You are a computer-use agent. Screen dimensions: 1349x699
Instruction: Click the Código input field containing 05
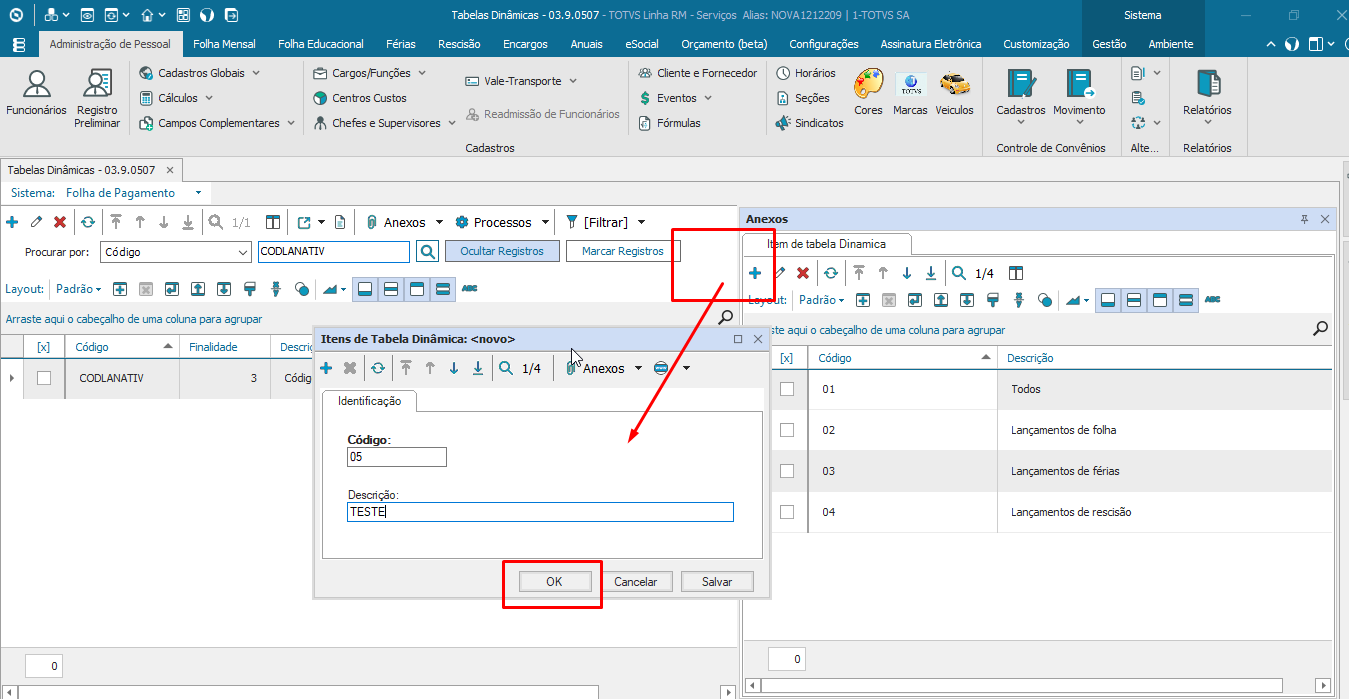point(397,457)
